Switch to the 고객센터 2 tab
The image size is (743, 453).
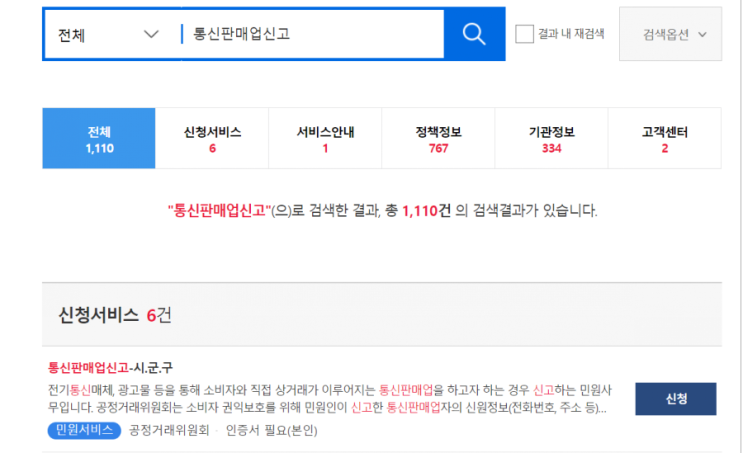tap(665, 138)
